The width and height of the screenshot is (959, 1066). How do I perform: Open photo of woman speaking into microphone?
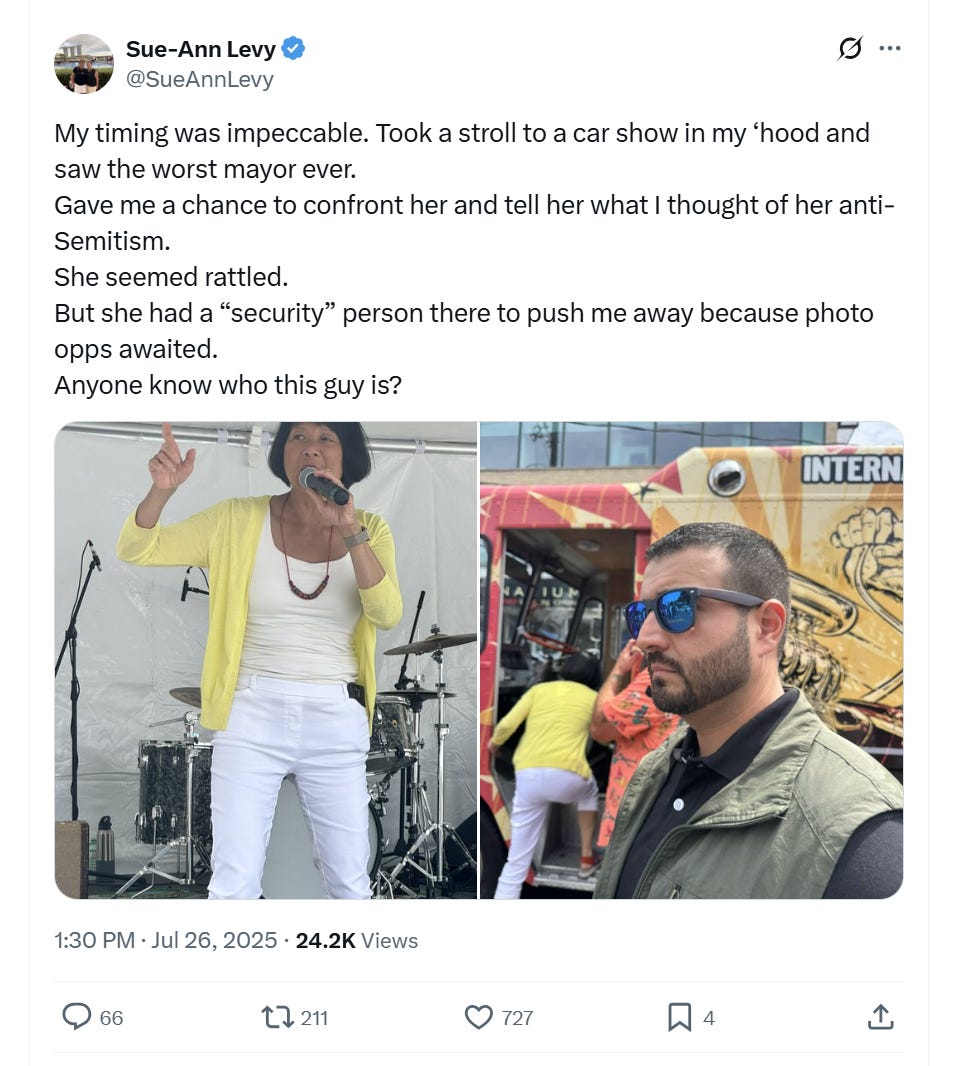[266, 660]
